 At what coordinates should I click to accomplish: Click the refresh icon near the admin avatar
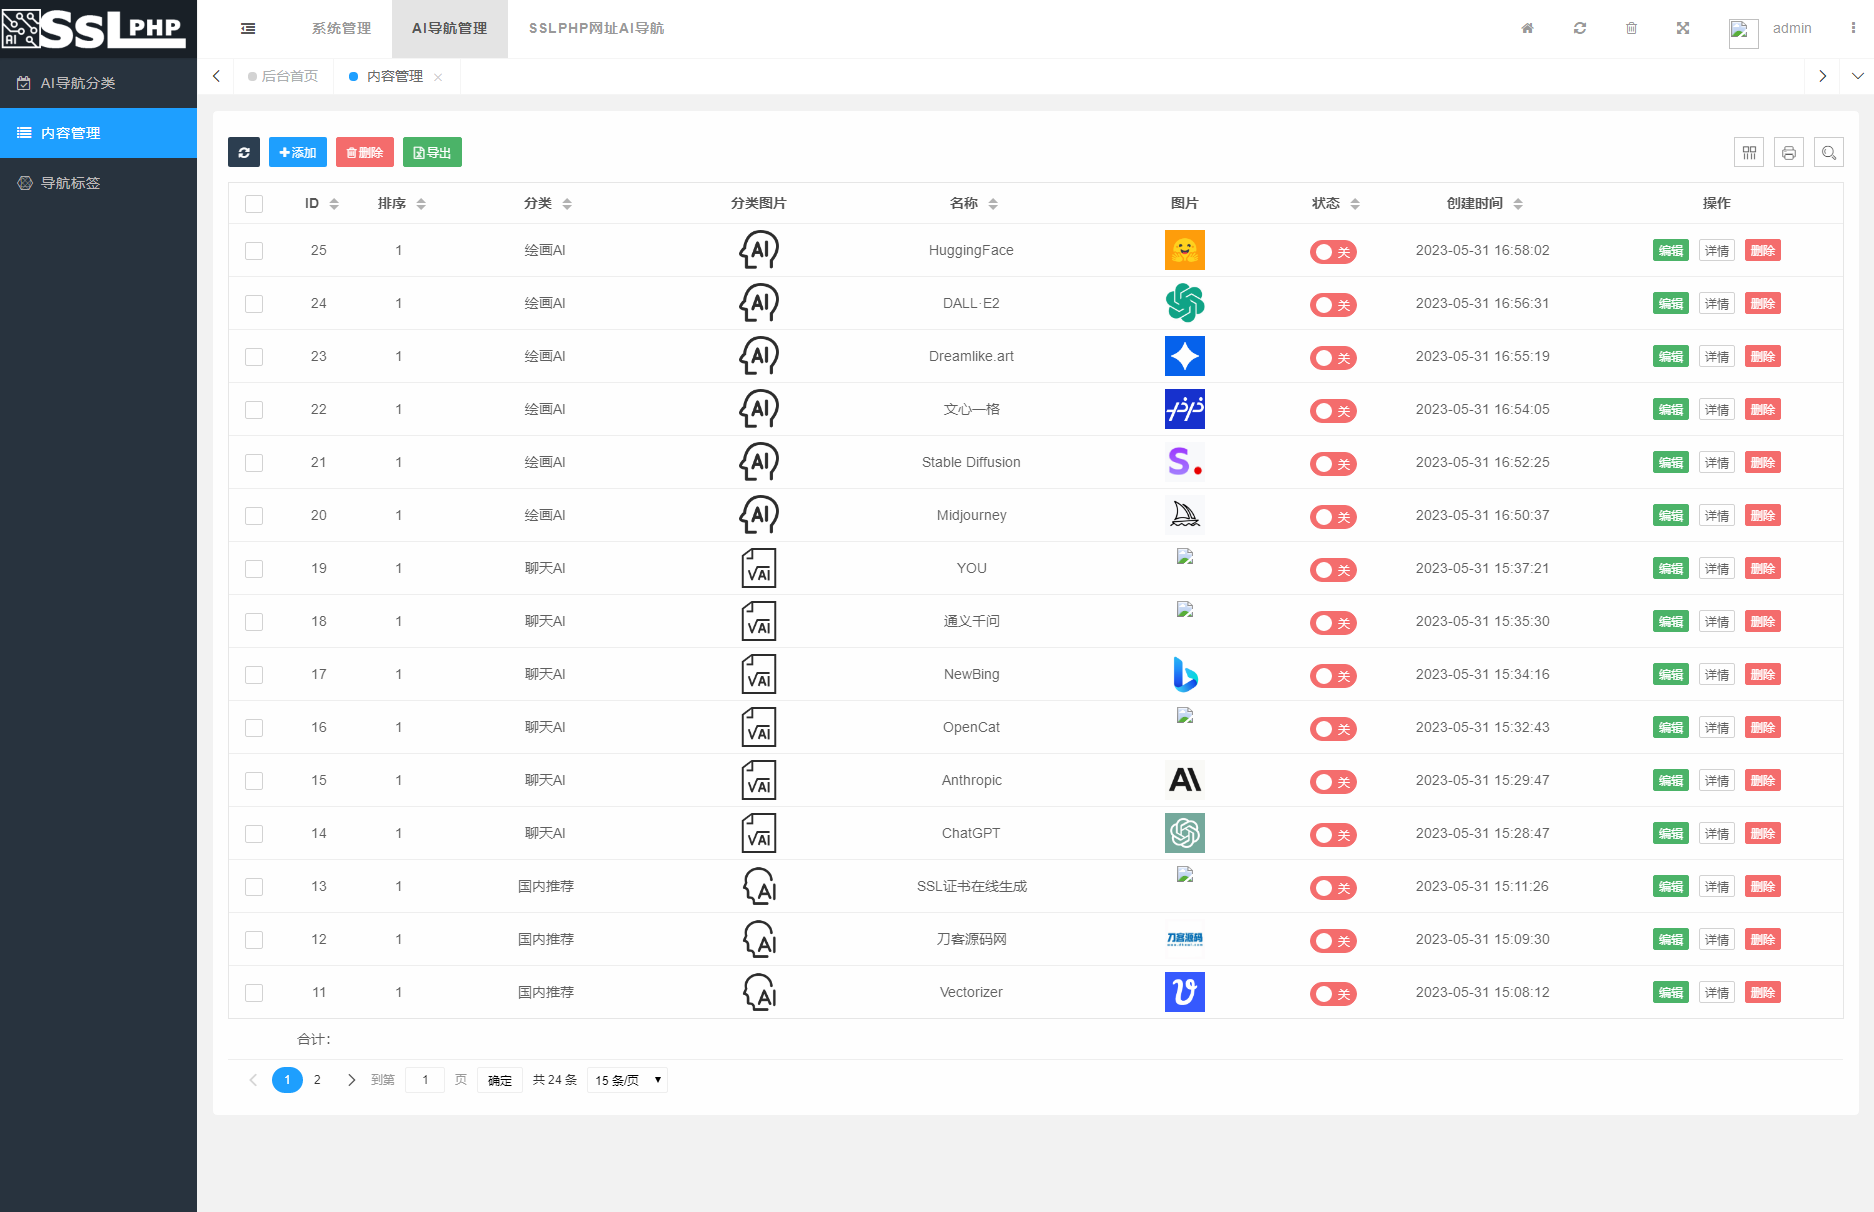pyautogui.click(x=1579, y=28)
